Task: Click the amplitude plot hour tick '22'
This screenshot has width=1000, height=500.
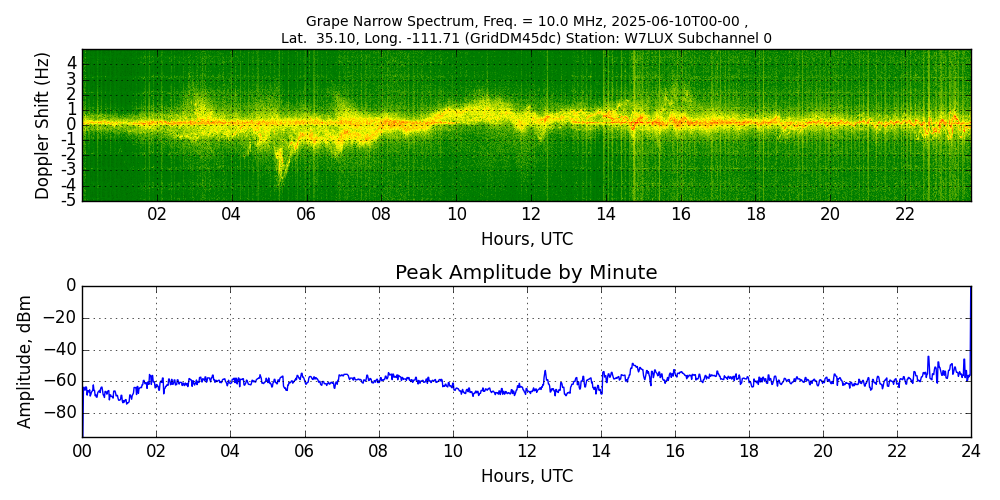Action: tap(897, 452)
